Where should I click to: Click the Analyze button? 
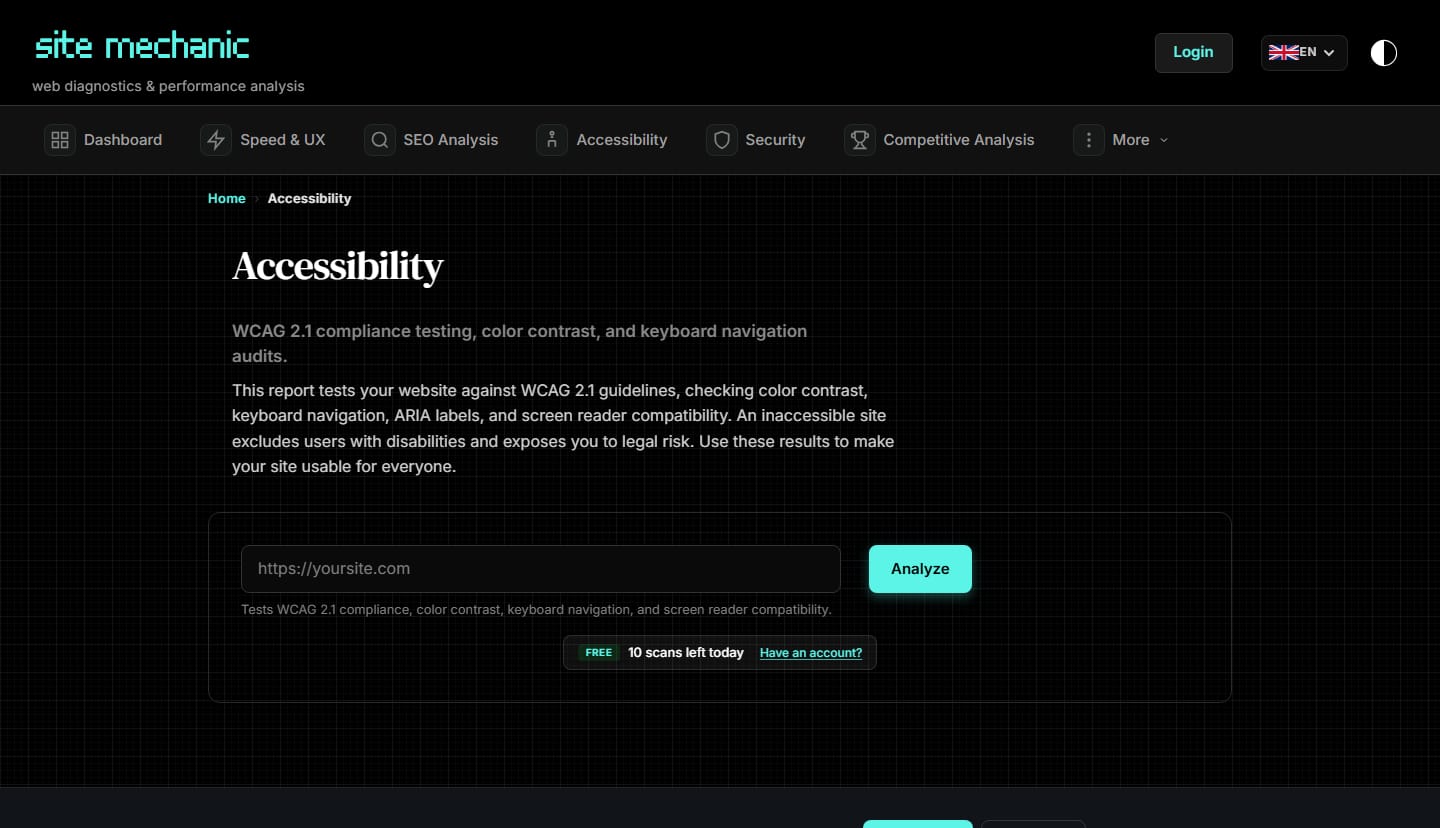click(x=920, y=569)
